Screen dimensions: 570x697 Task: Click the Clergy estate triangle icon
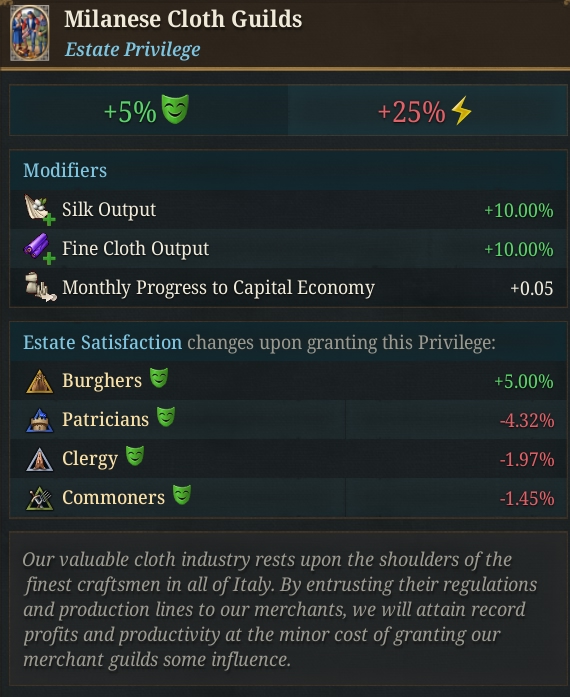pyautogui.click(x=40, y=460)
